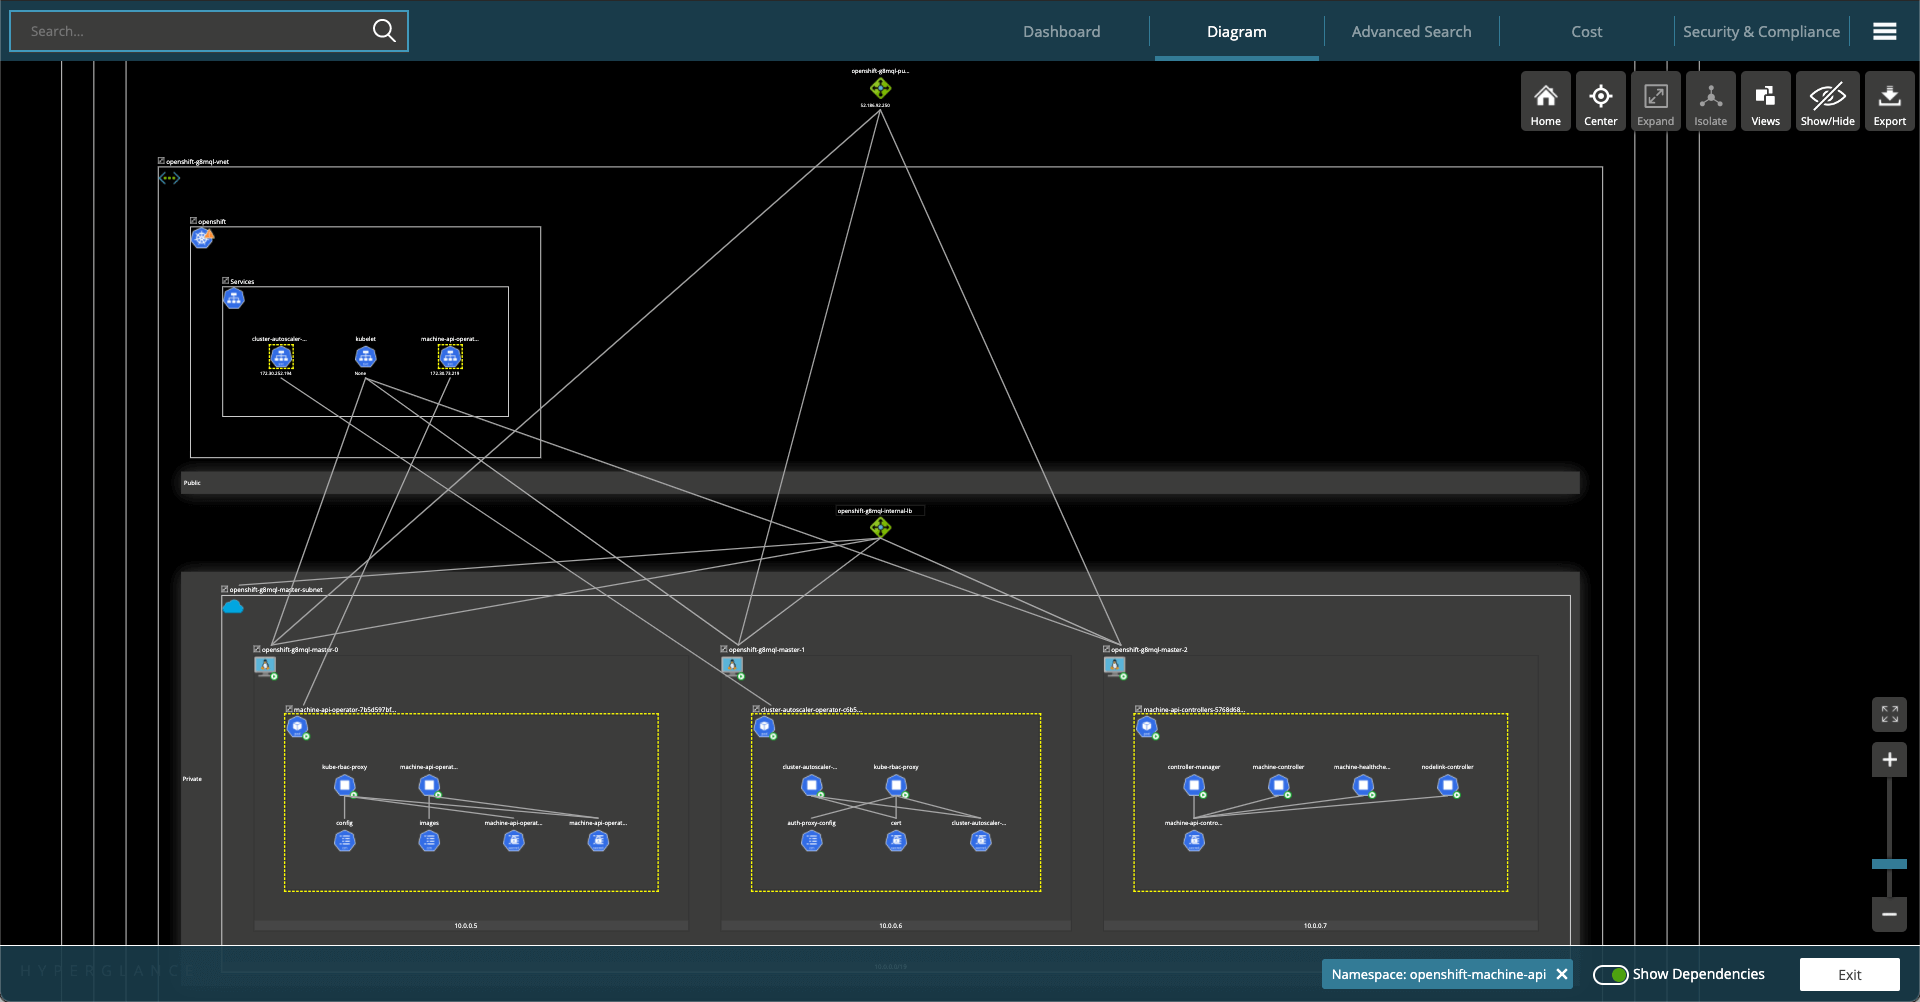The width and height of the screenshot is (1920, 1002).
Task: Click the zoom out minus button
Action: pyautogui.click(x=1889, y=914)
